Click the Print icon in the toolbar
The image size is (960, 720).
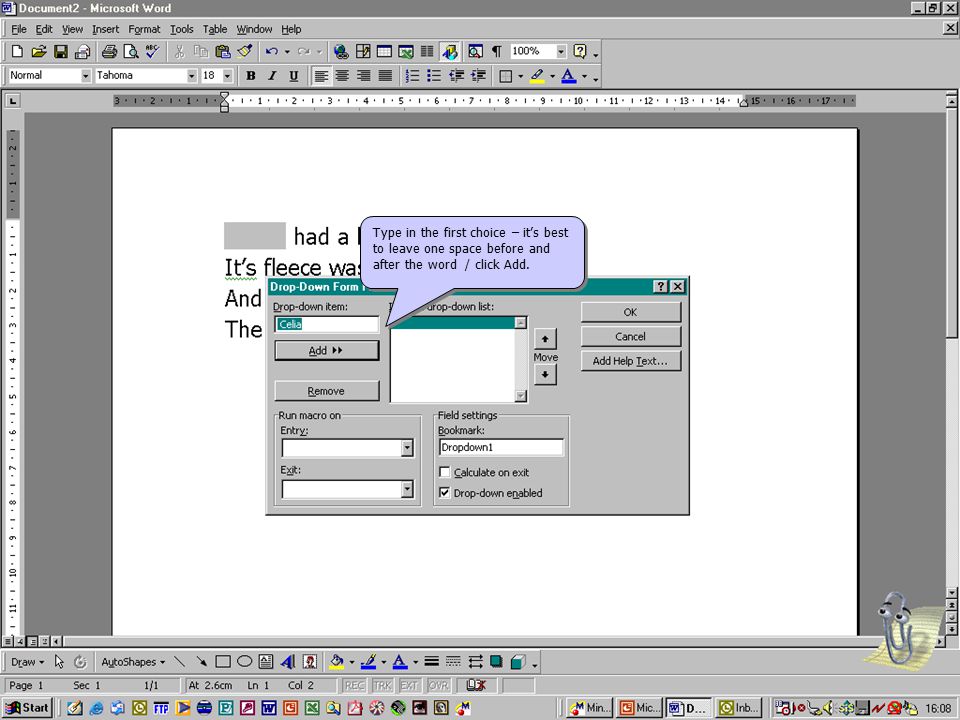pos(109,51)
